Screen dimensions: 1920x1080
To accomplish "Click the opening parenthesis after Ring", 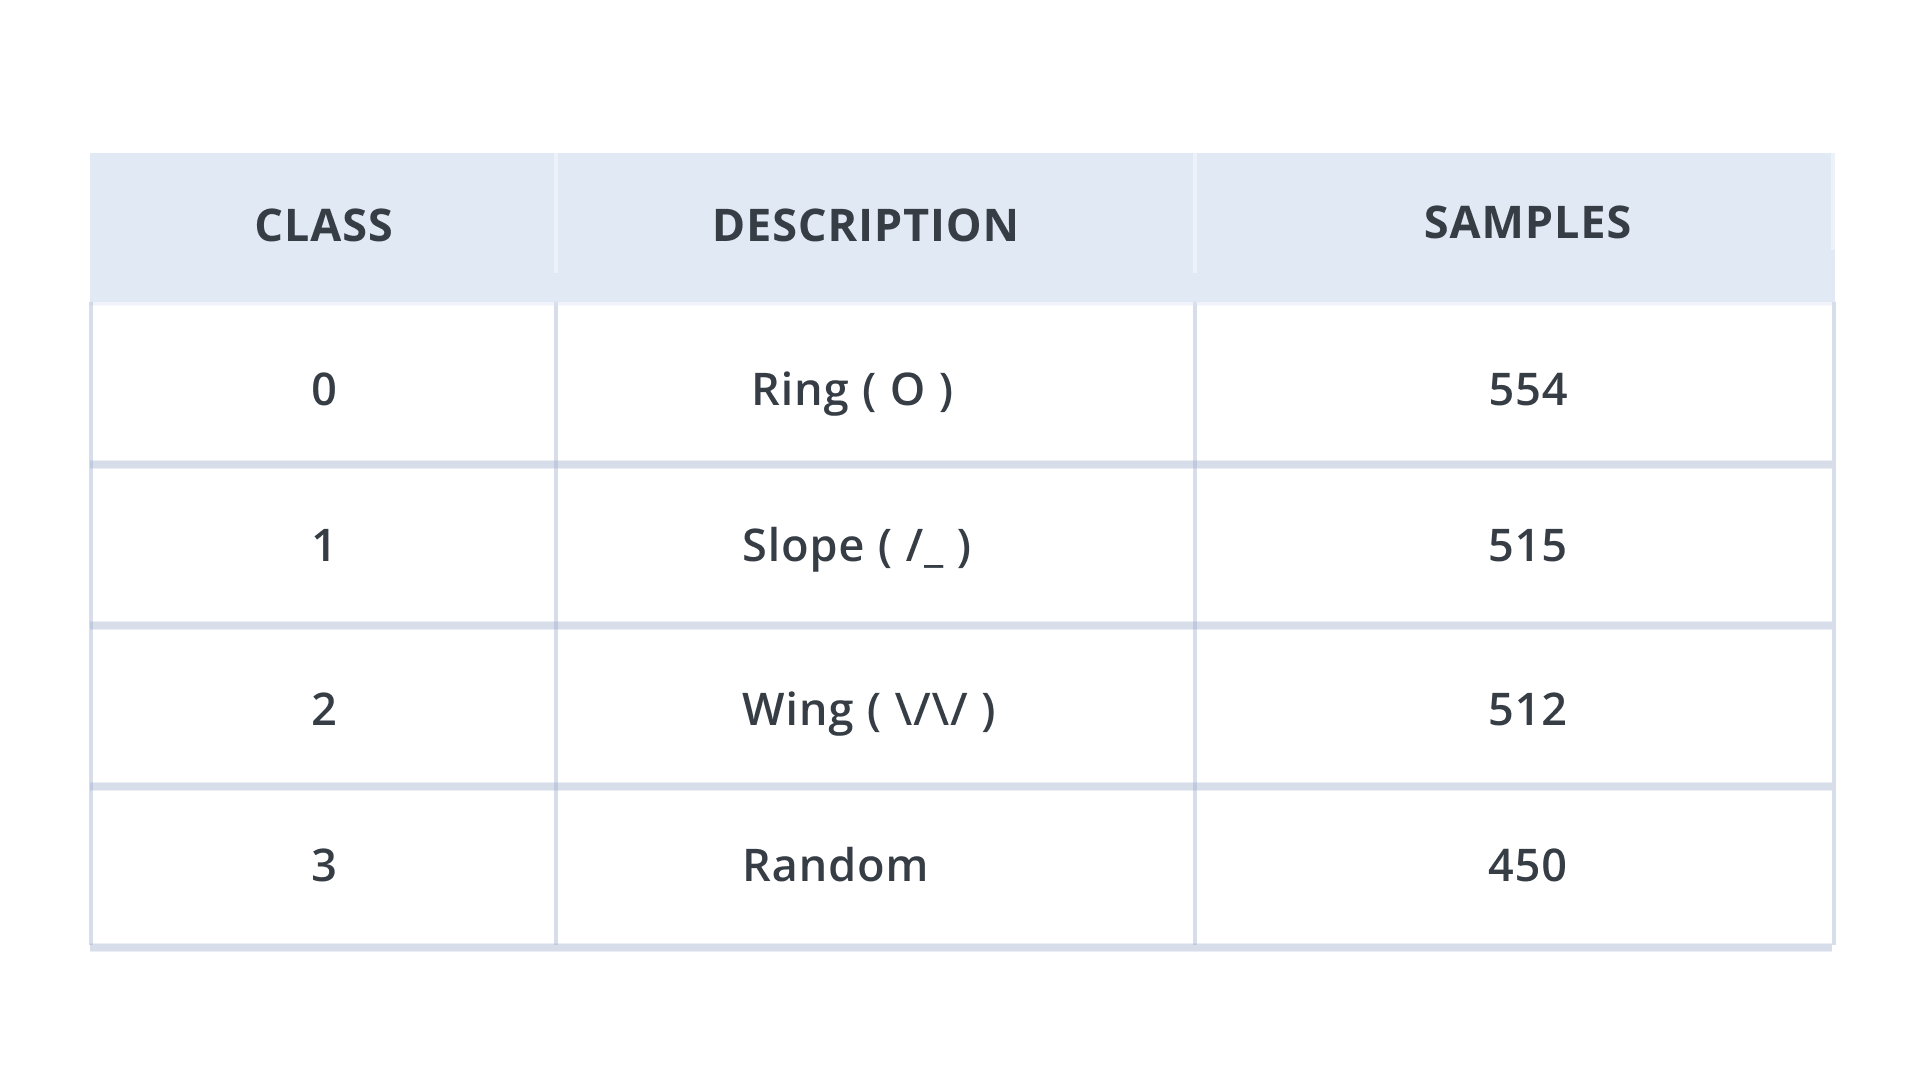I will pos(869,390).
